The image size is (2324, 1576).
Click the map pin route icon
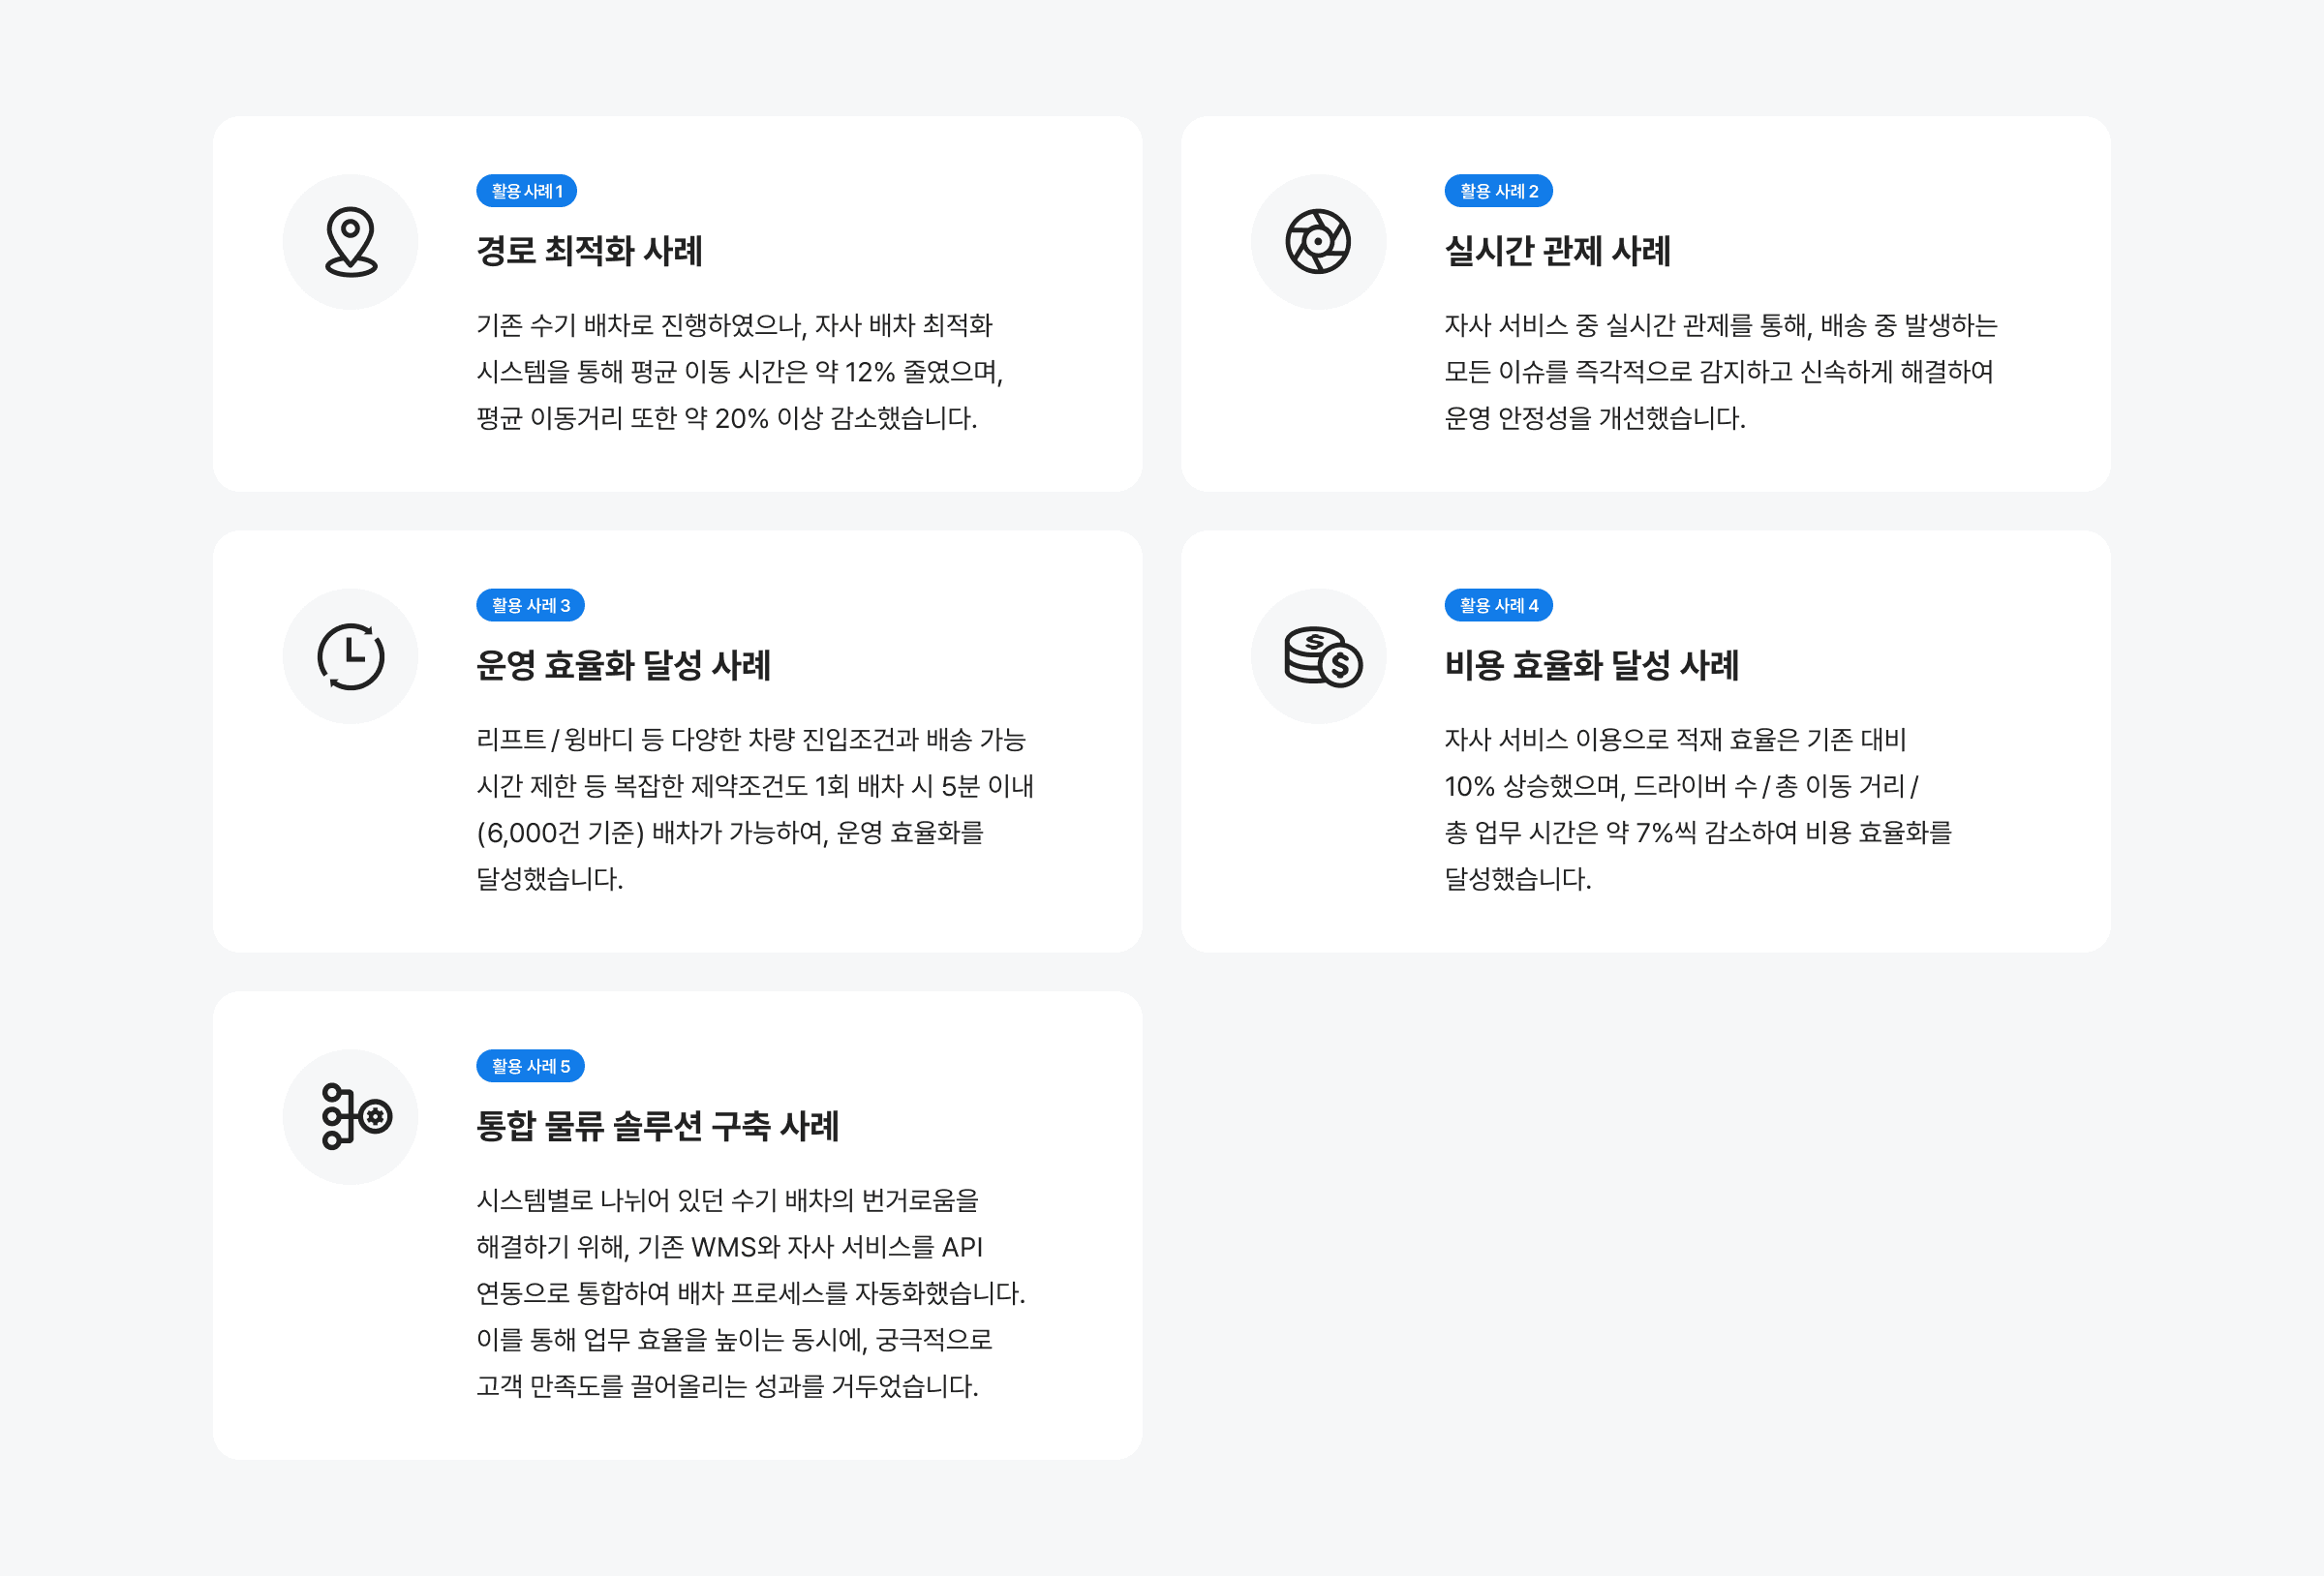point(350,242)
